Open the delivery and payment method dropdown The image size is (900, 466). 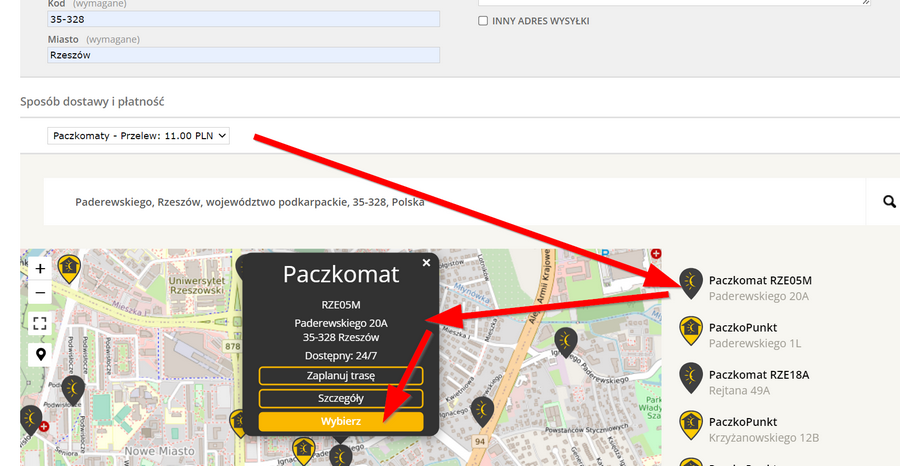tap(138, 136)
